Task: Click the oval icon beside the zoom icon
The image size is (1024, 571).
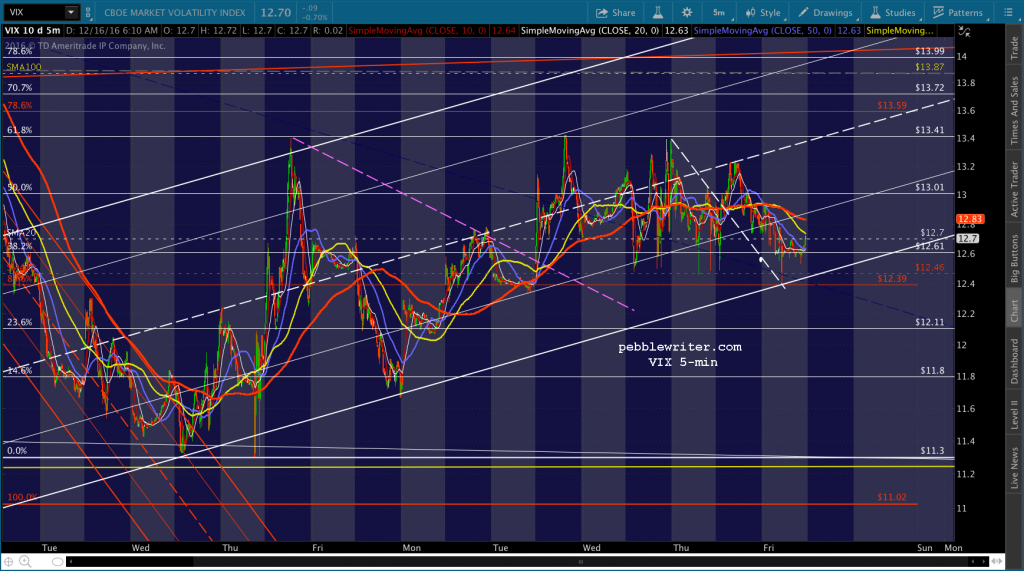Action: [x=57, y=562]
